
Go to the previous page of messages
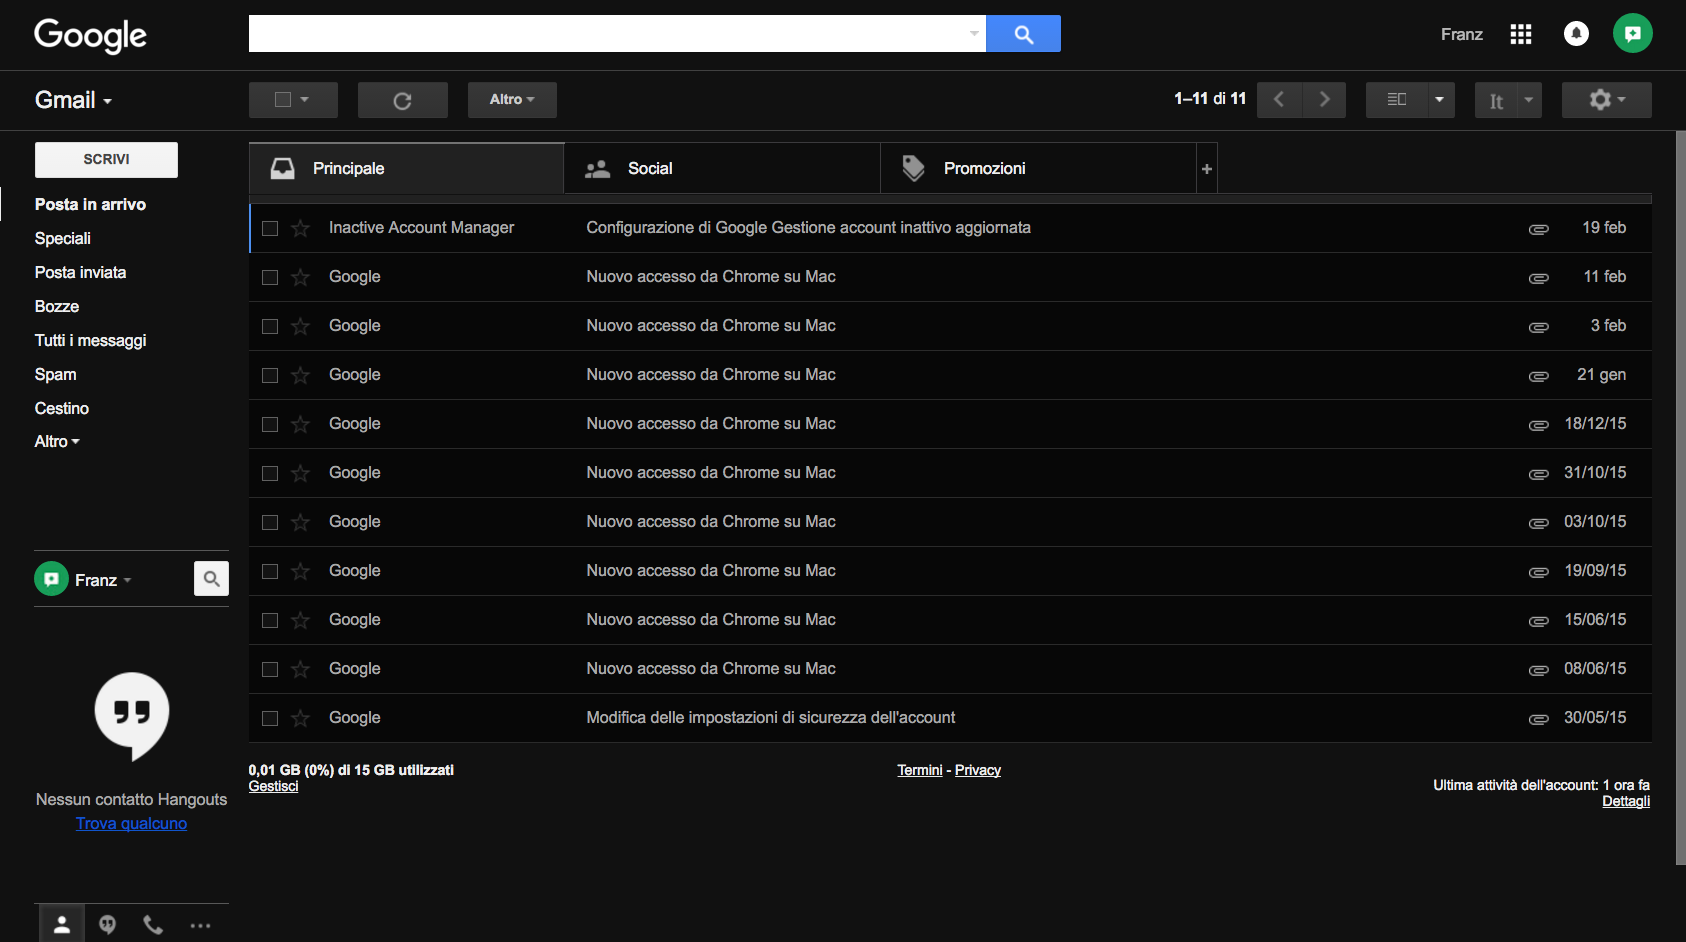pos(1279,99)
